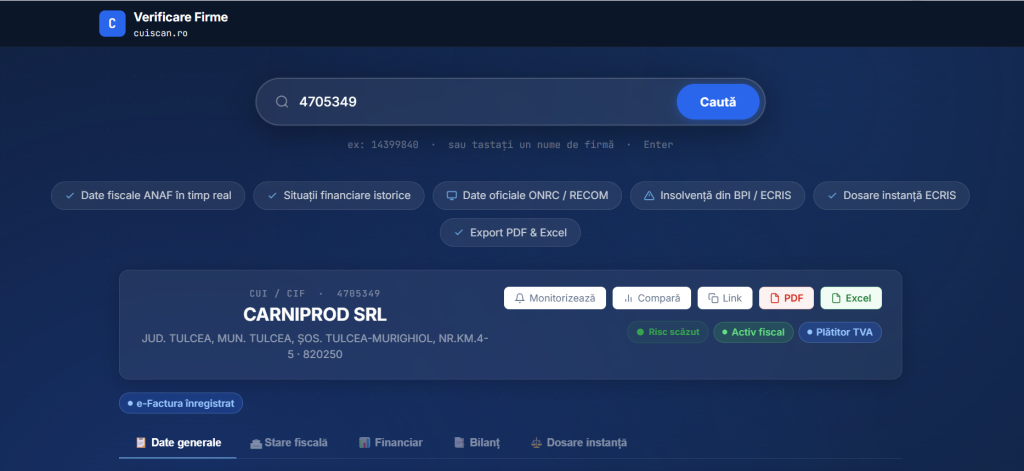The image size is (1024, 471).
Task: Click the Activ fiscal status badge
Action: [x=753, y=332]
